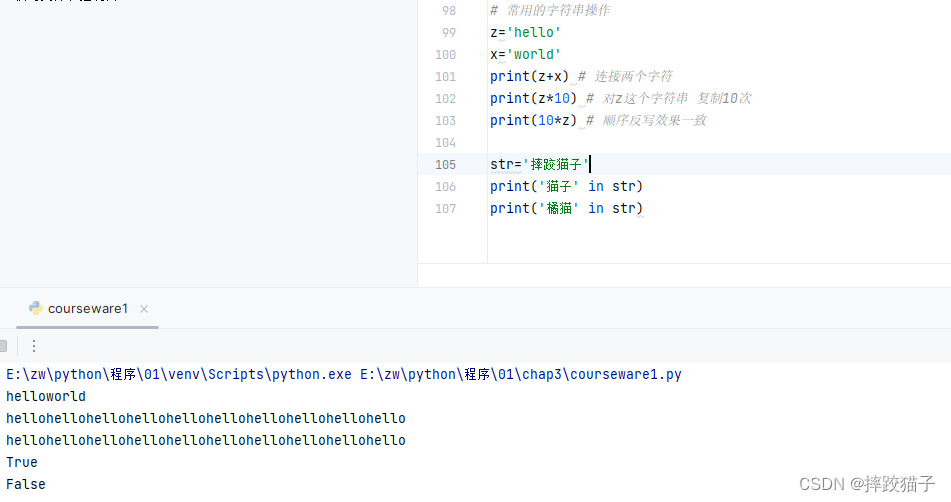951x502 pixels.
Task: Click the comment 常用的字符串操作
Action: (550, 10)
